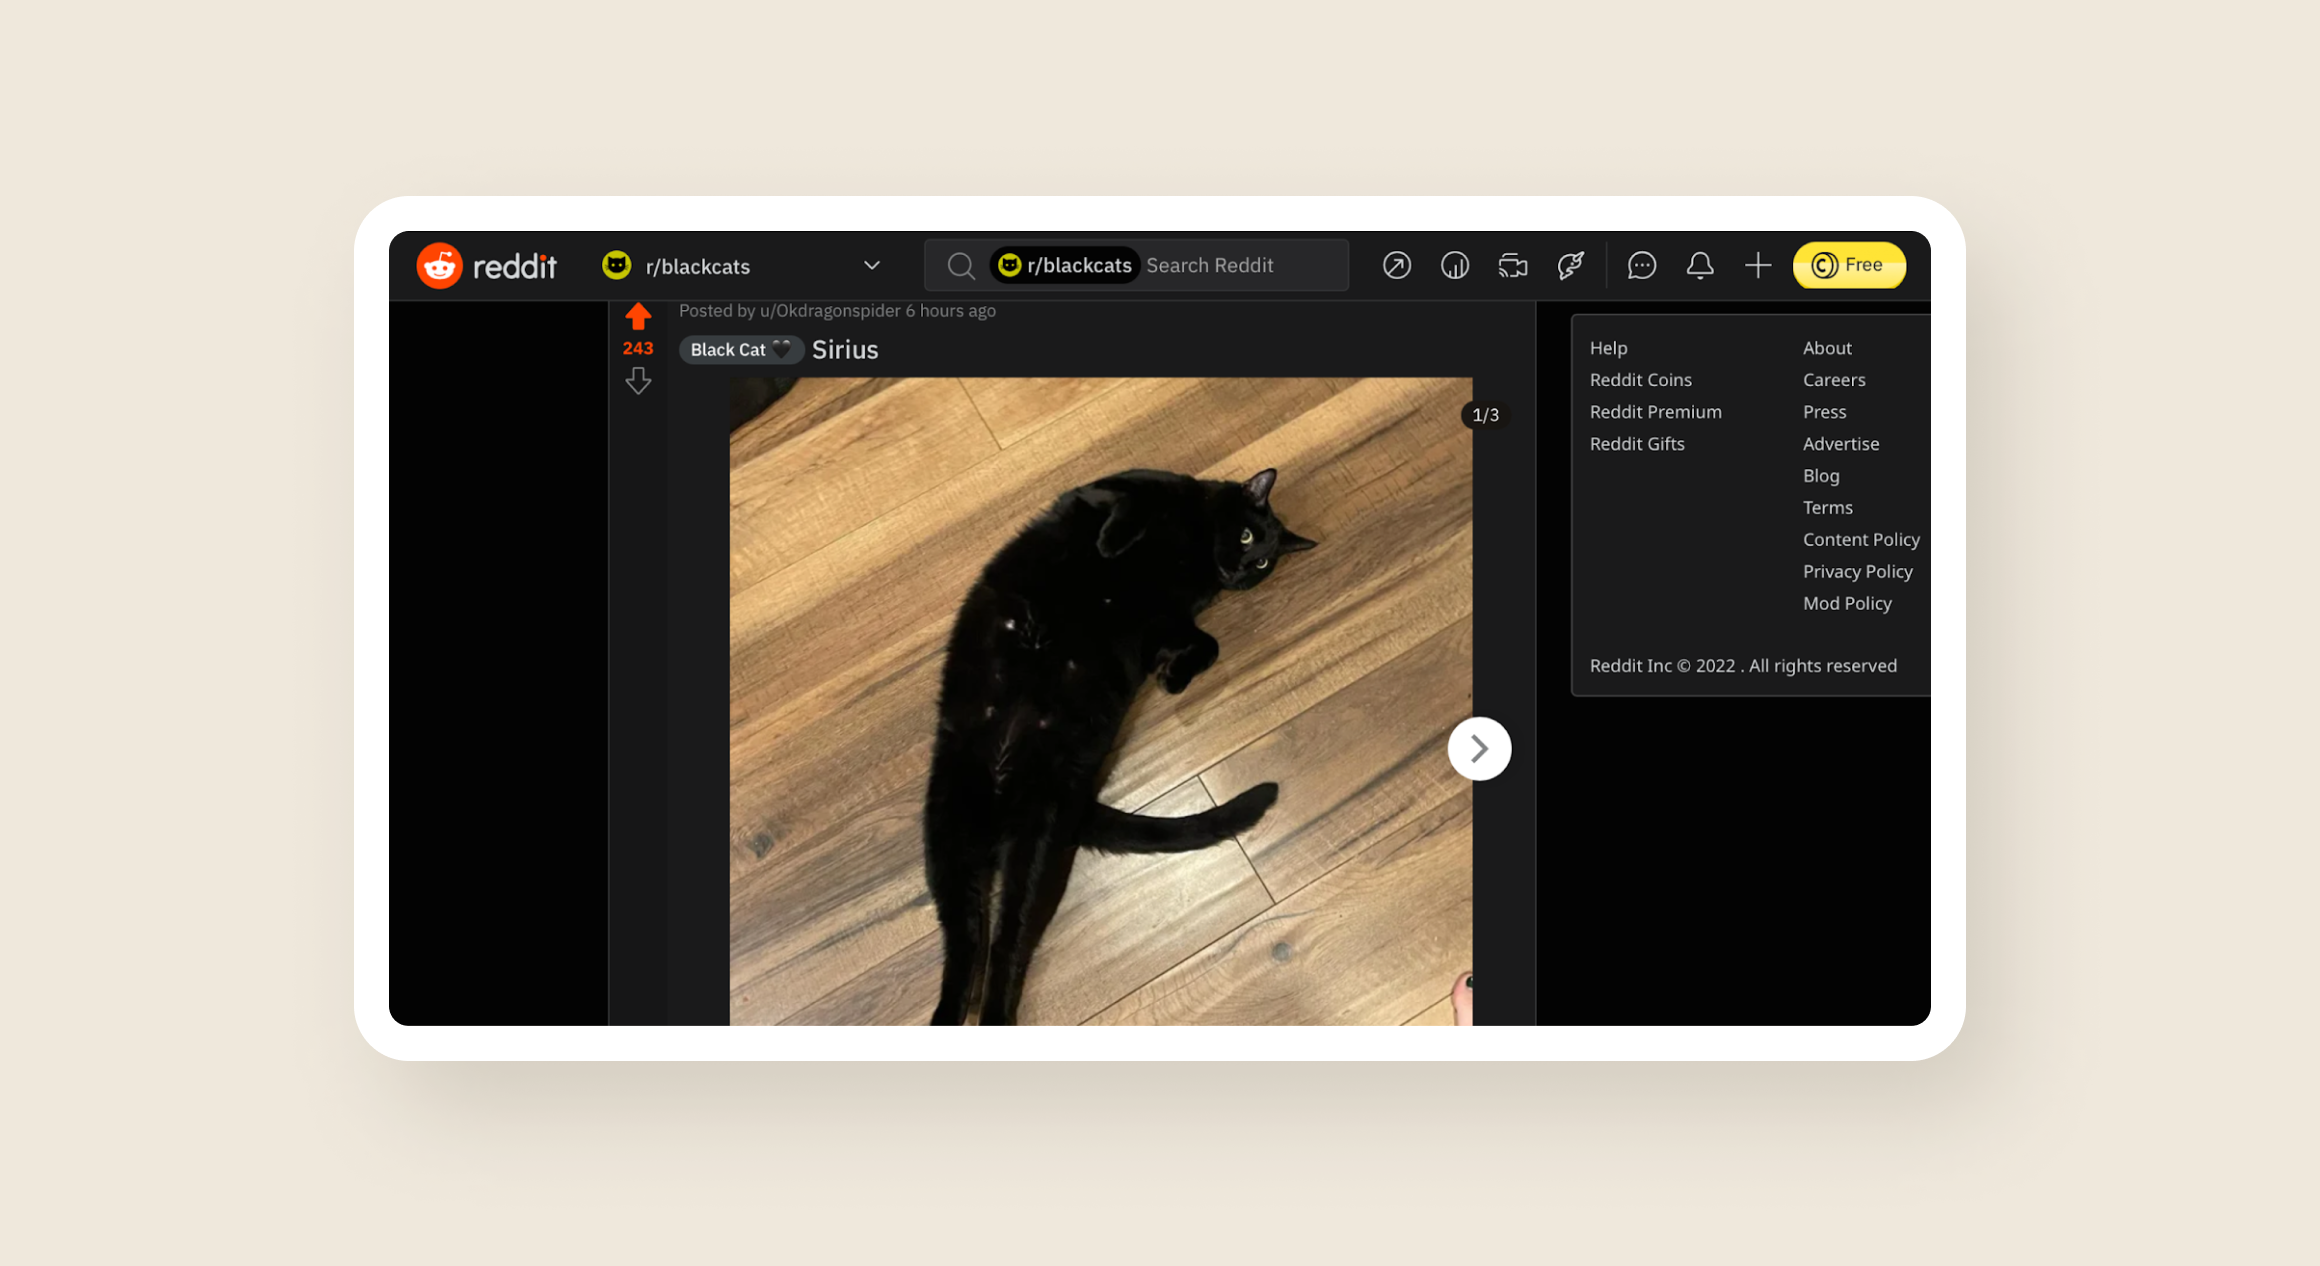Viewport: 2320px width, 1266px height.
Task: Click the plus Create Post icon
Action: 1758,266
